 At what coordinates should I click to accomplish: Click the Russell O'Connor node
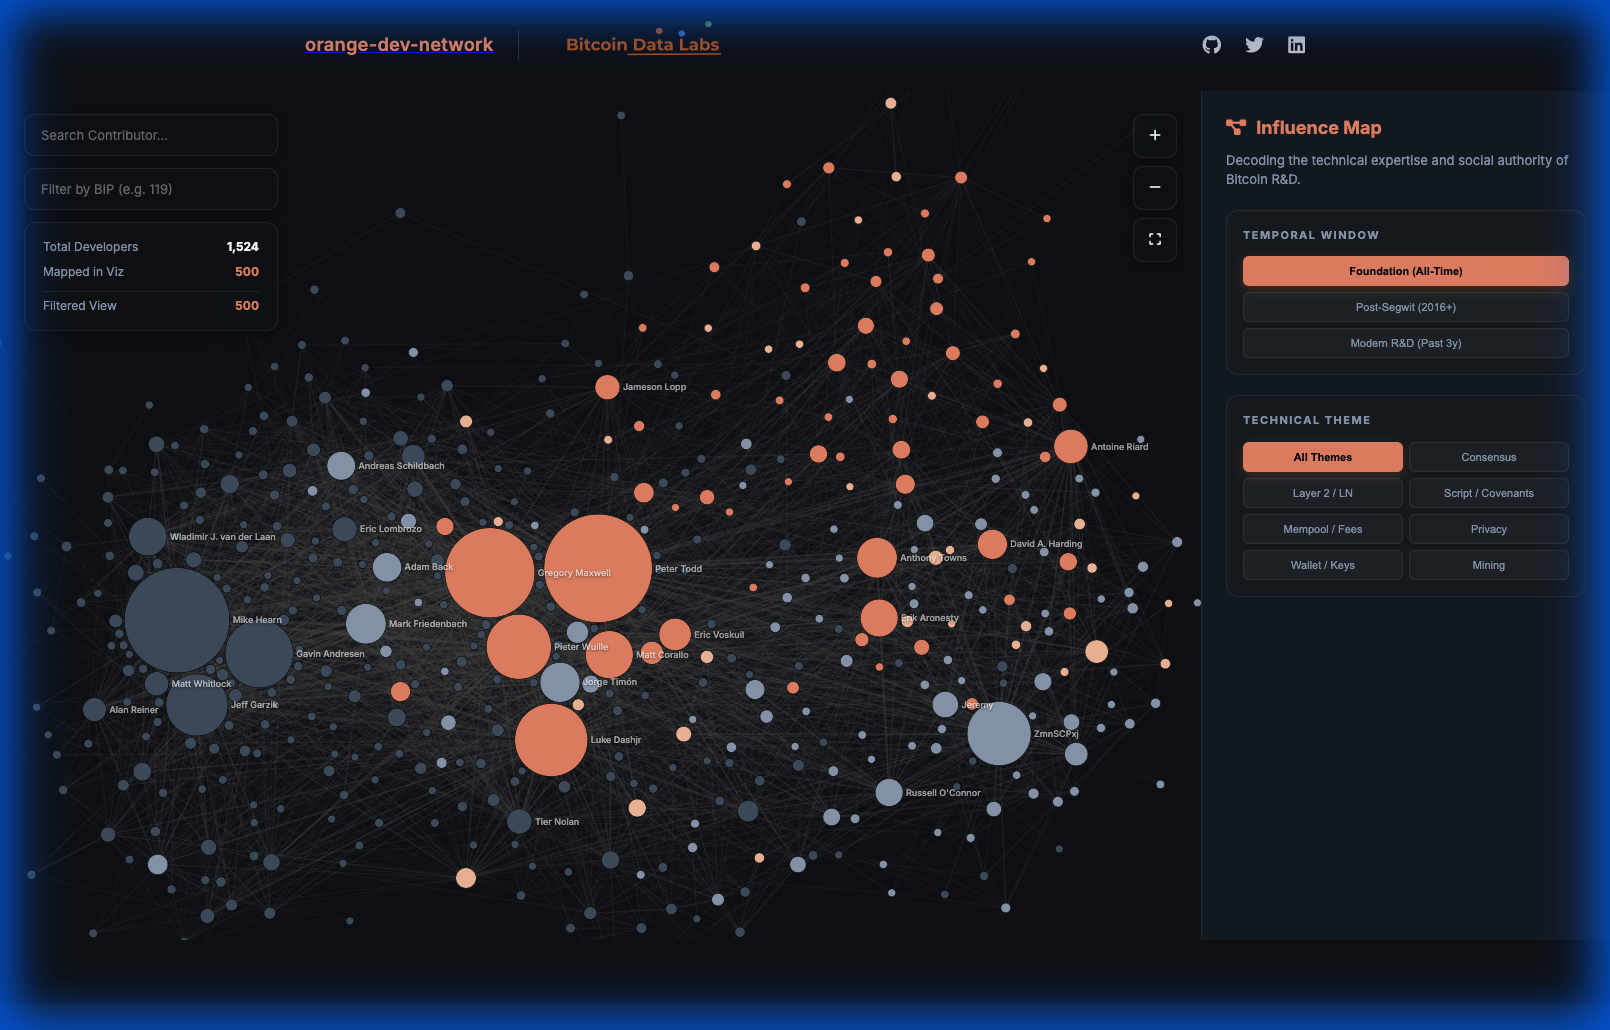(x=889, y=793)
